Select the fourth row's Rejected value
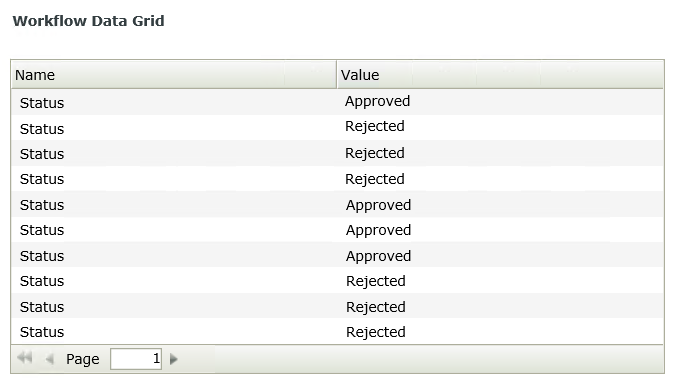 [x=375, y=179]
